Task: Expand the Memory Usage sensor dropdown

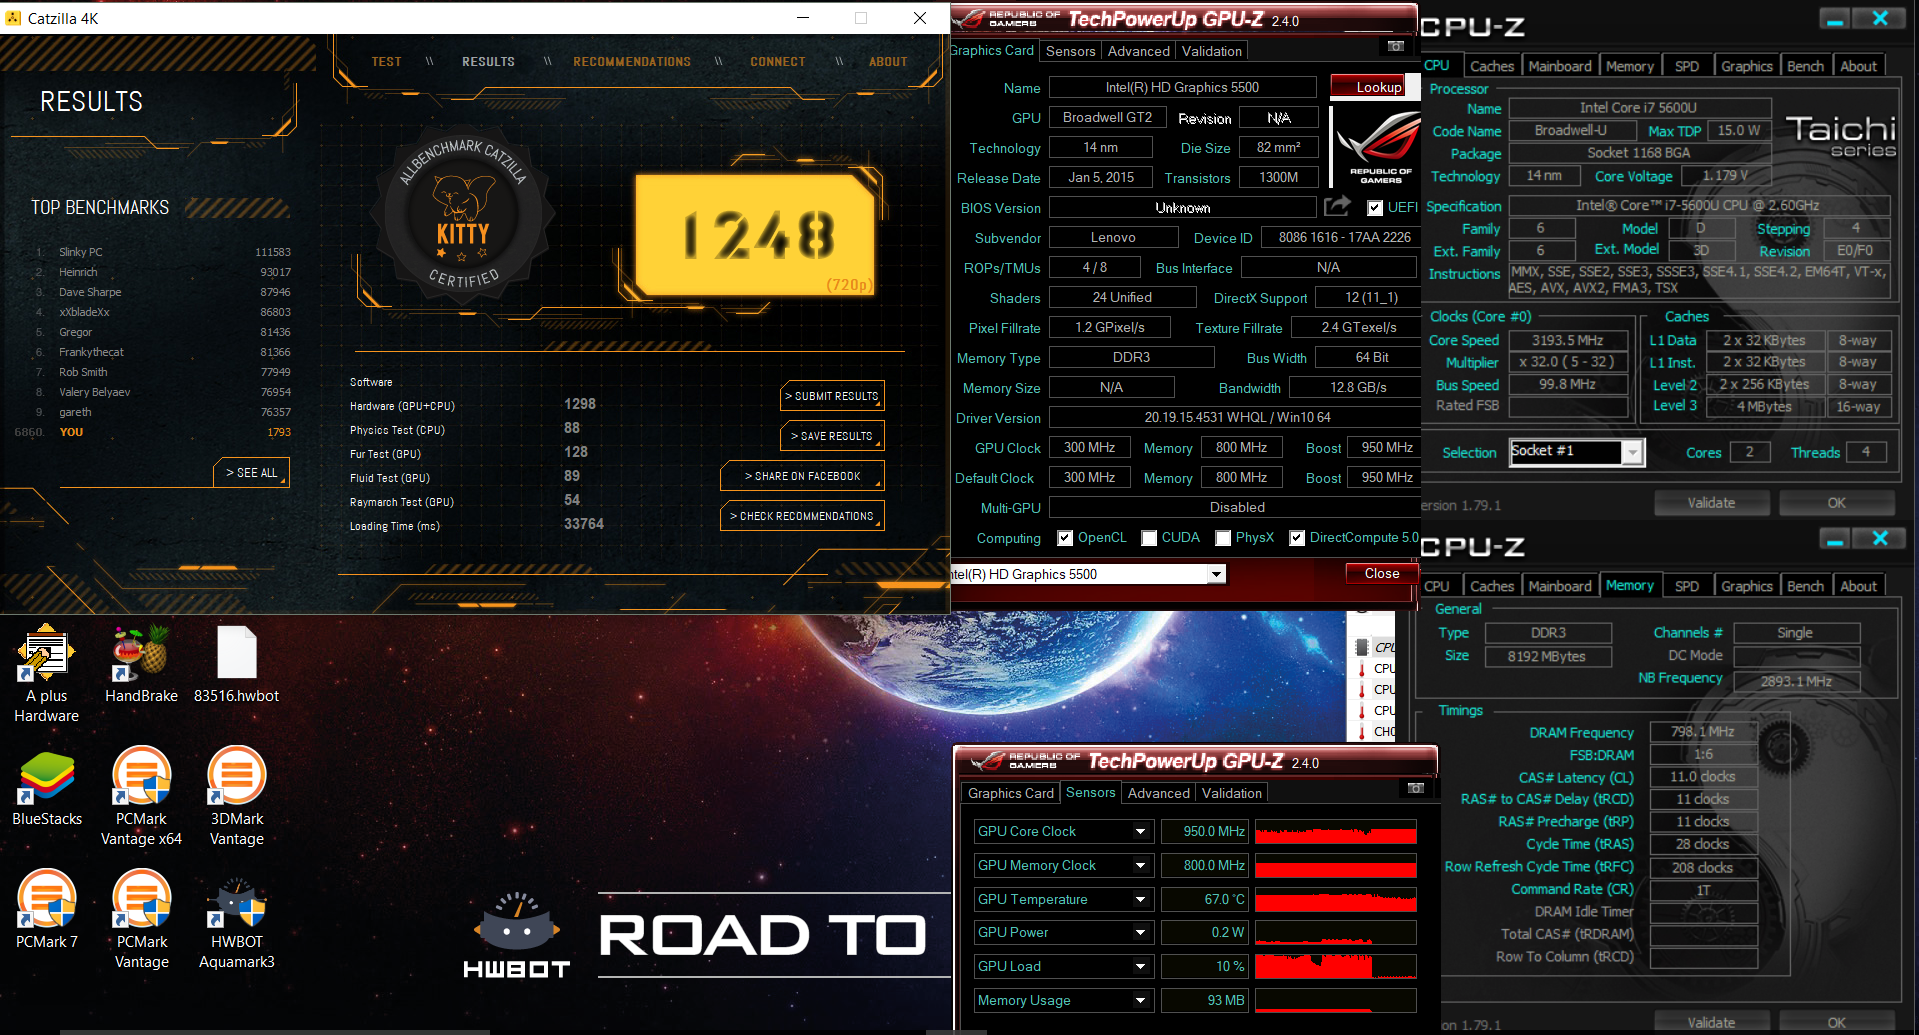Action: click(1140, 1001)
